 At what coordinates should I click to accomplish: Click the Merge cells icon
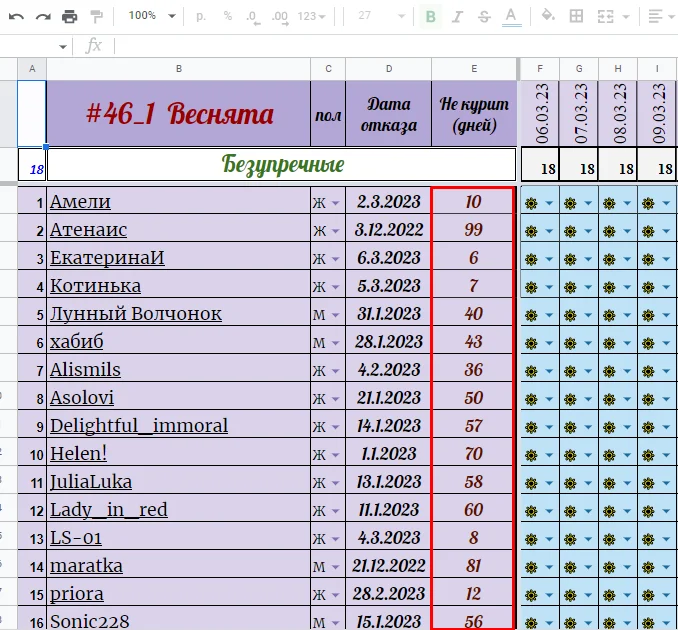click(x=605, y=16)
